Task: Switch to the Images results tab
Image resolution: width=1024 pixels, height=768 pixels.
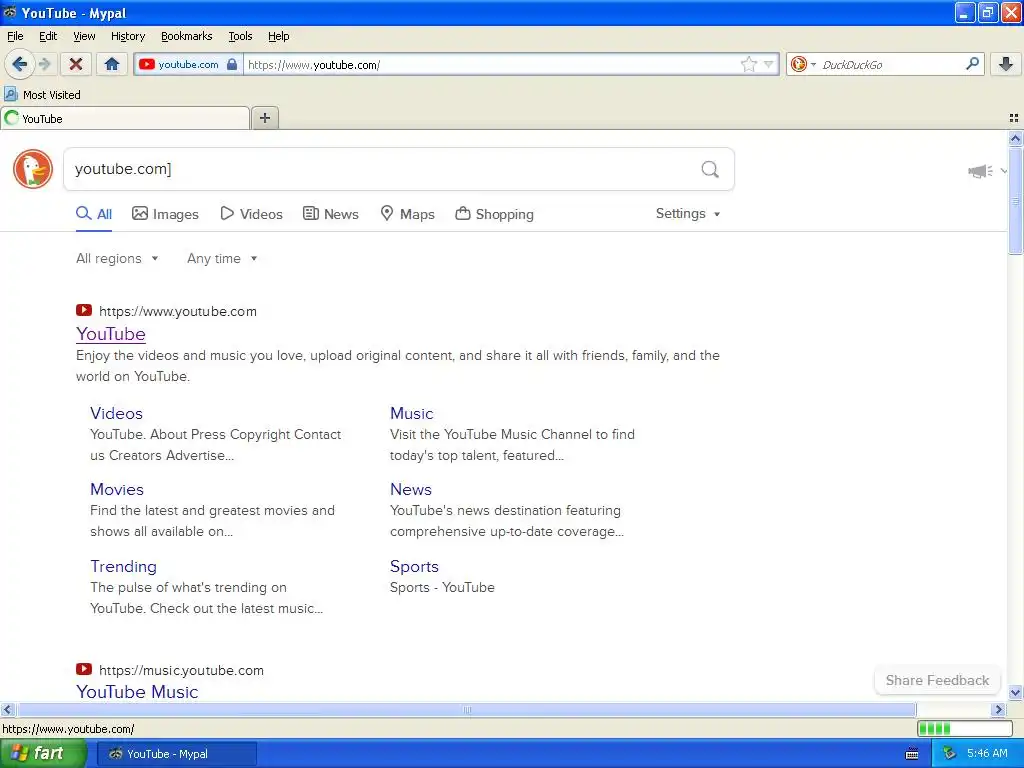Action: (x=165, y=214)
